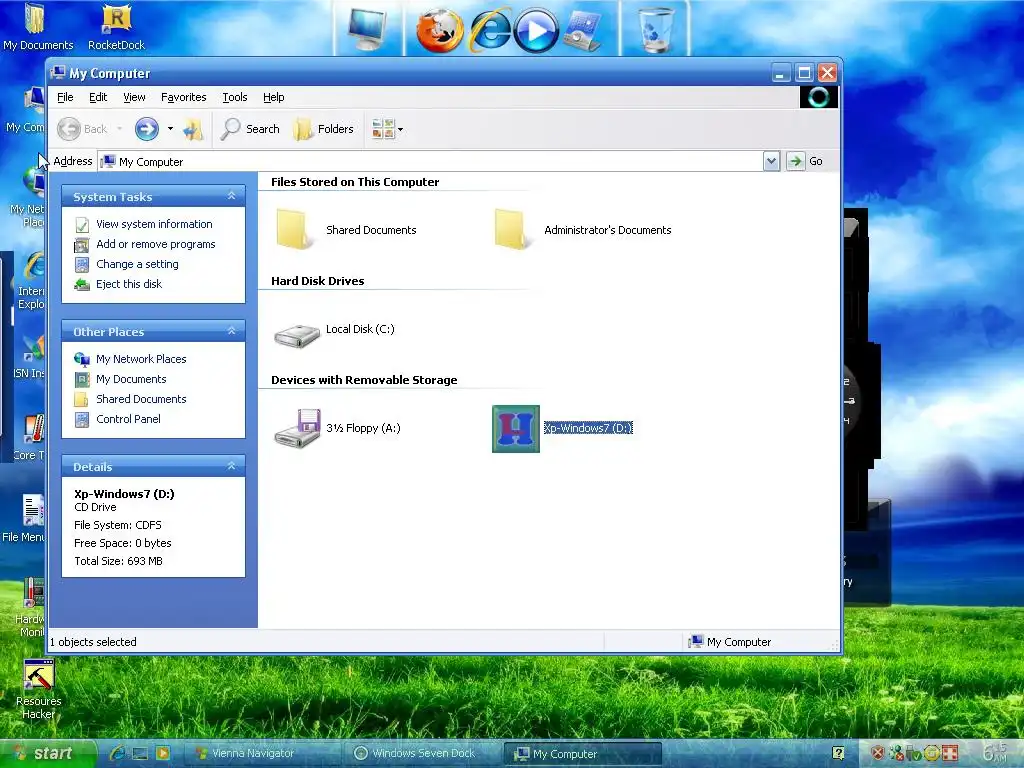
Task: Select the Xp-Windows7 (D:) CD drive icon
Action: tap(516, 428)
